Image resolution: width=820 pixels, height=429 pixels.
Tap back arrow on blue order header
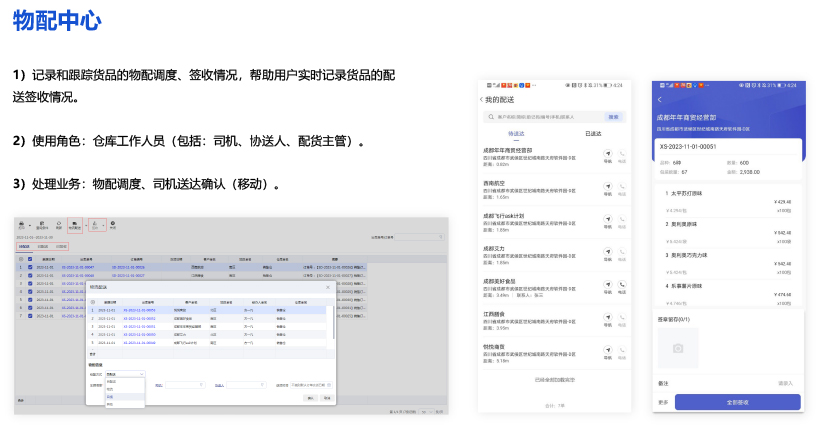(660, 99)
